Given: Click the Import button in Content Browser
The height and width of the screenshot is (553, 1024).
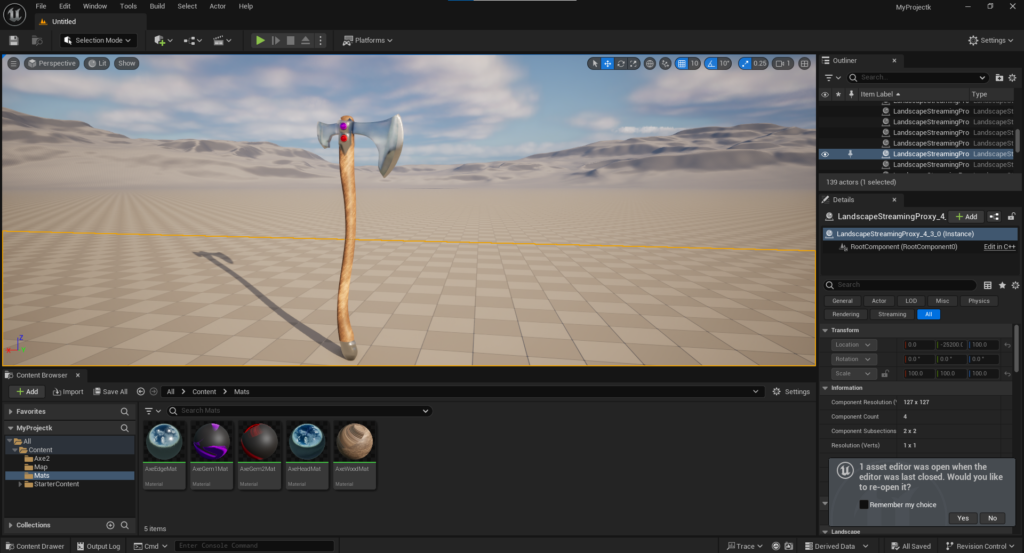Looking at the screenshot, I should point(67,391).
